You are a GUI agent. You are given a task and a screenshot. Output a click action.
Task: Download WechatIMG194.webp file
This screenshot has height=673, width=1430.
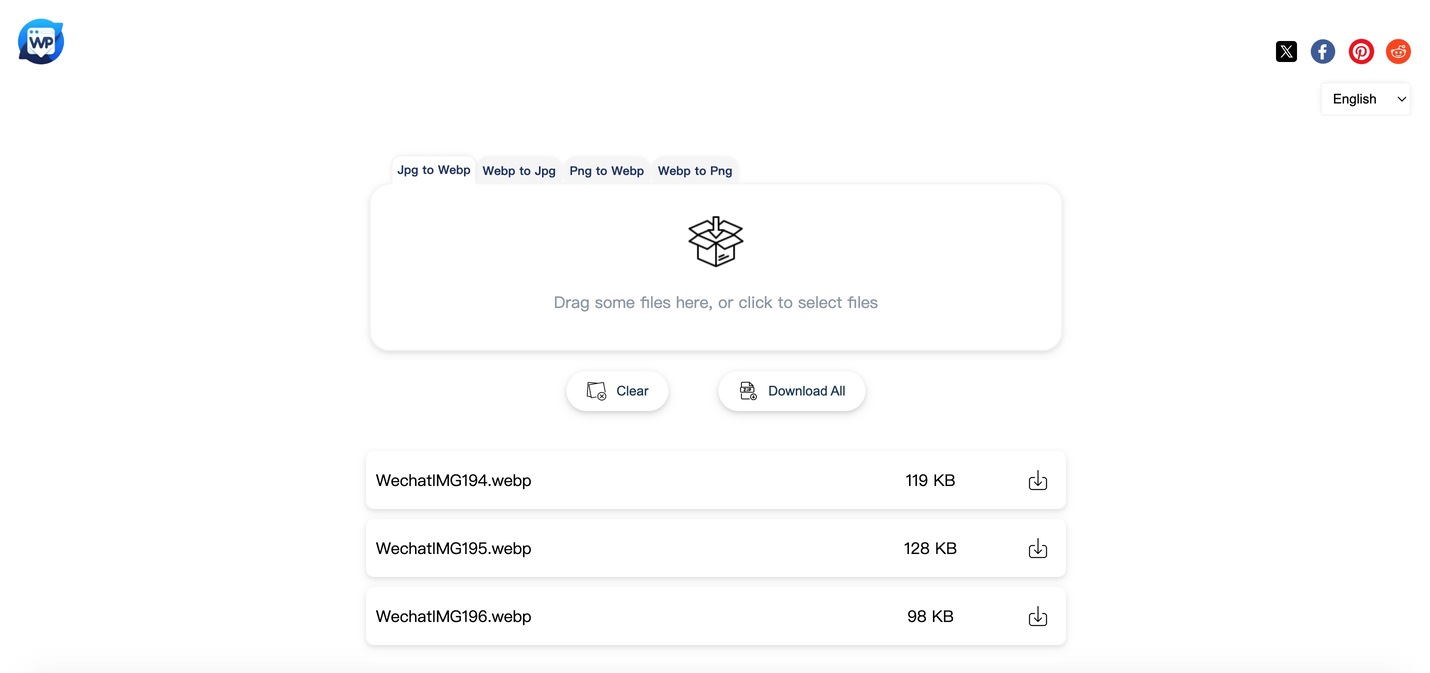coord(1038,481)
